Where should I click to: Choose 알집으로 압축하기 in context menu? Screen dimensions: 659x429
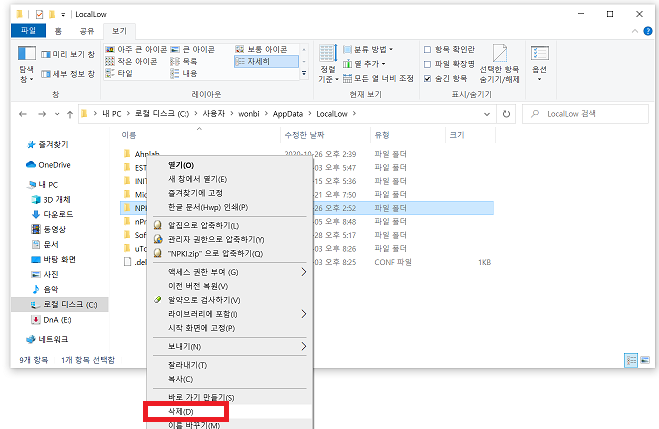pyautogui.click(x=230, y=225)
